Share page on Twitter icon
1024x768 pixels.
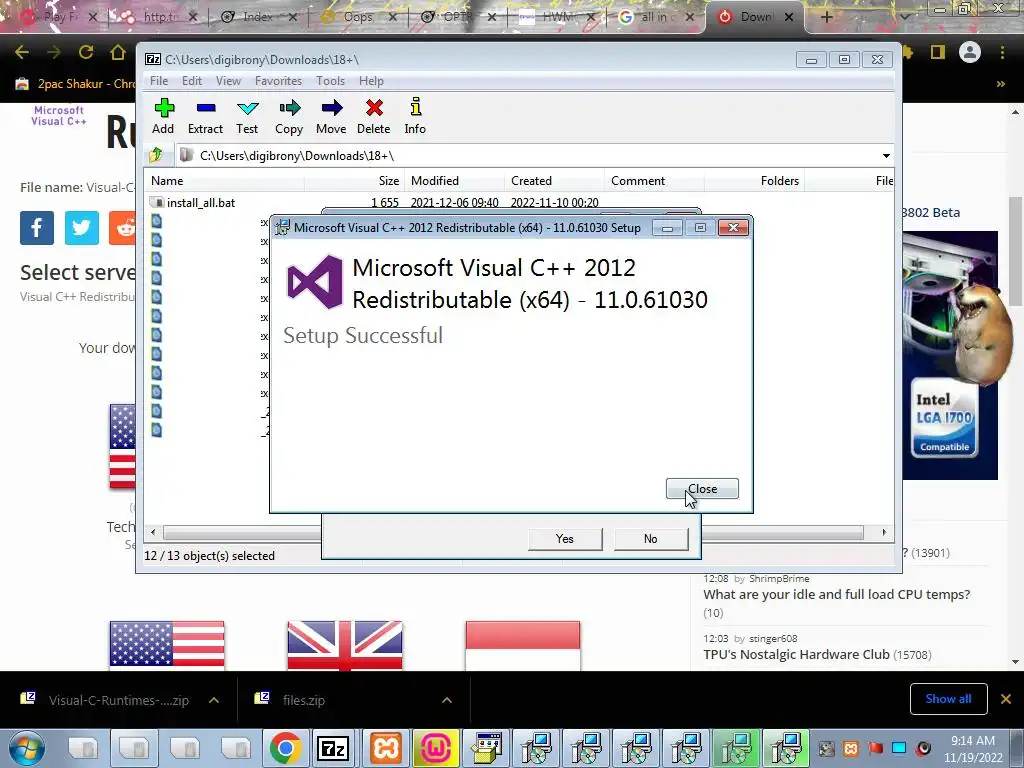click(x=82, y=228)
